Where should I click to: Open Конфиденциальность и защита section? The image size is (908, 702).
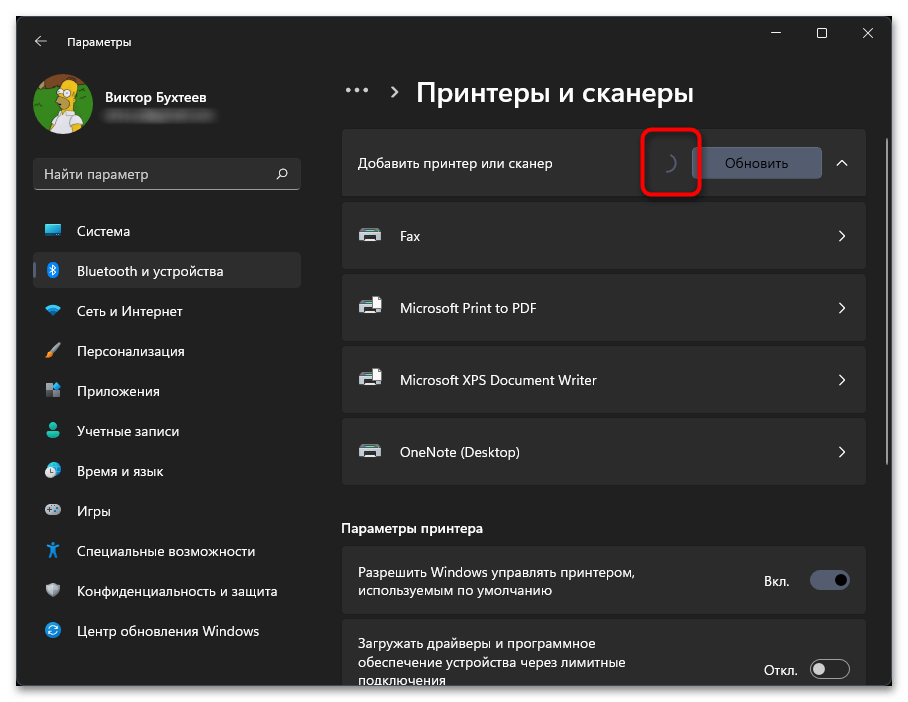click(x=167, y=590)
